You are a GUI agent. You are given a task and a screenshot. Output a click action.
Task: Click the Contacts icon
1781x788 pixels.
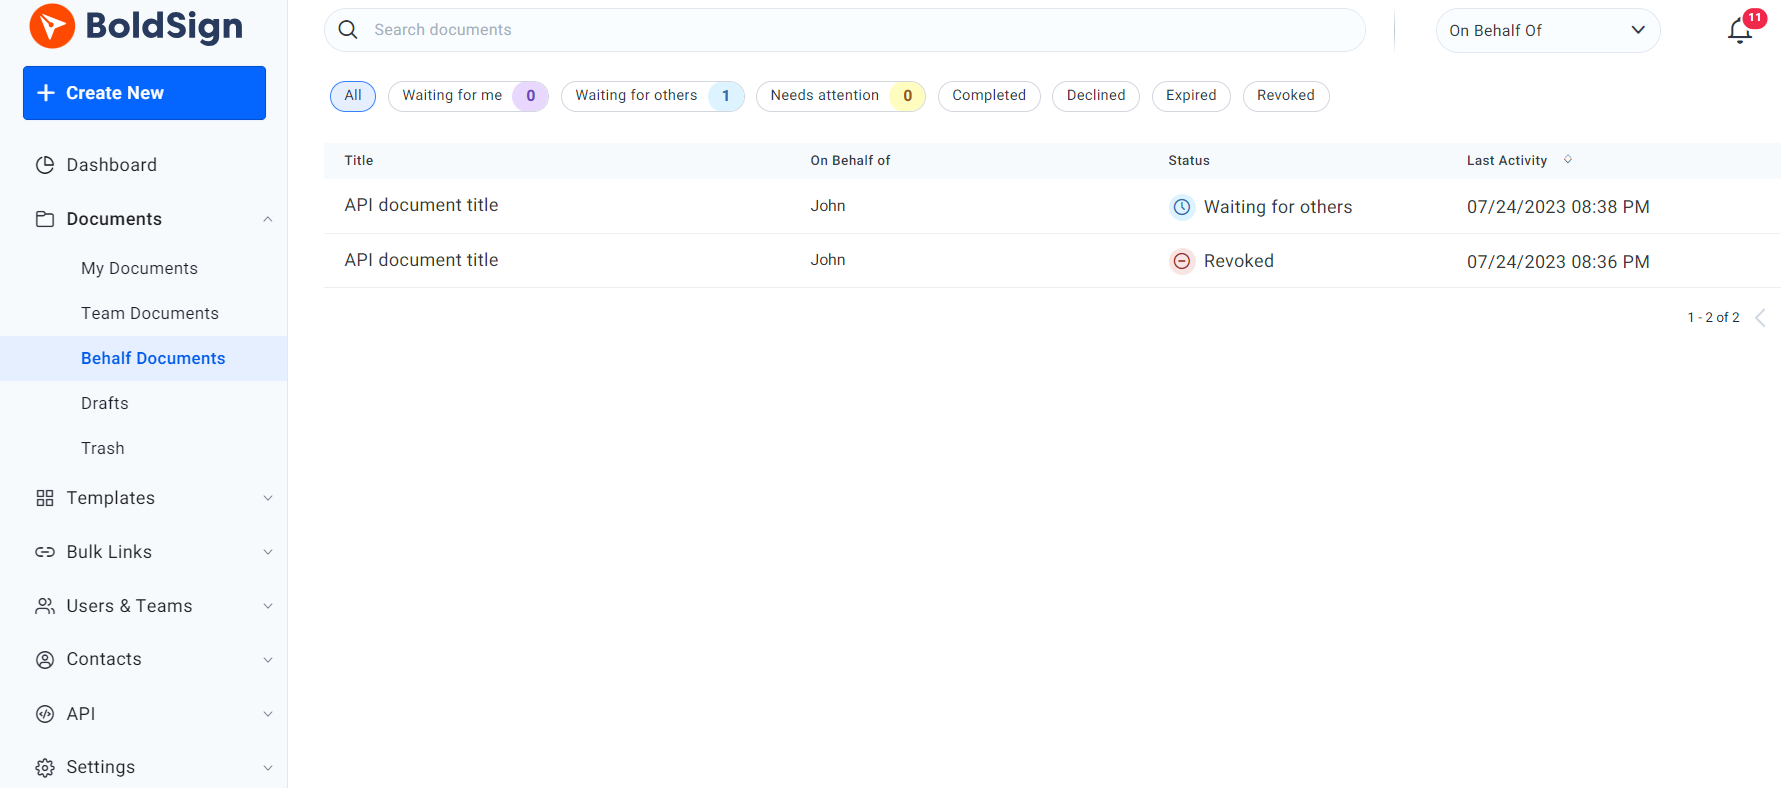coord(45,660)
